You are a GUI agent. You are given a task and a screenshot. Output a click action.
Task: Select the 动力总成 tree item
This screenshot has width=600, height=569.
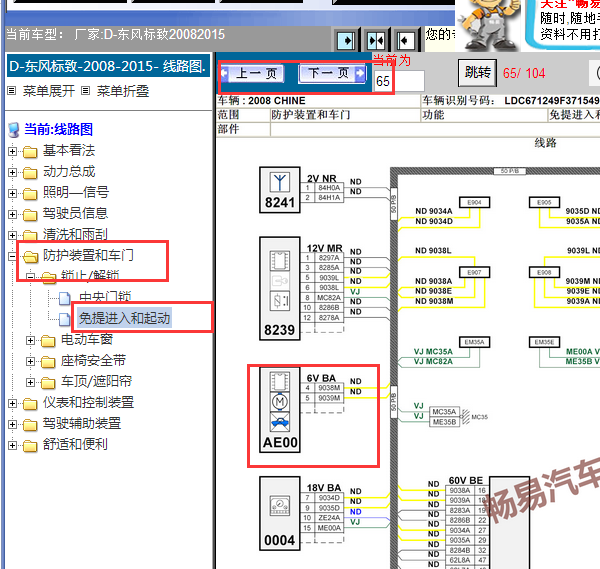tap(69, 171)
